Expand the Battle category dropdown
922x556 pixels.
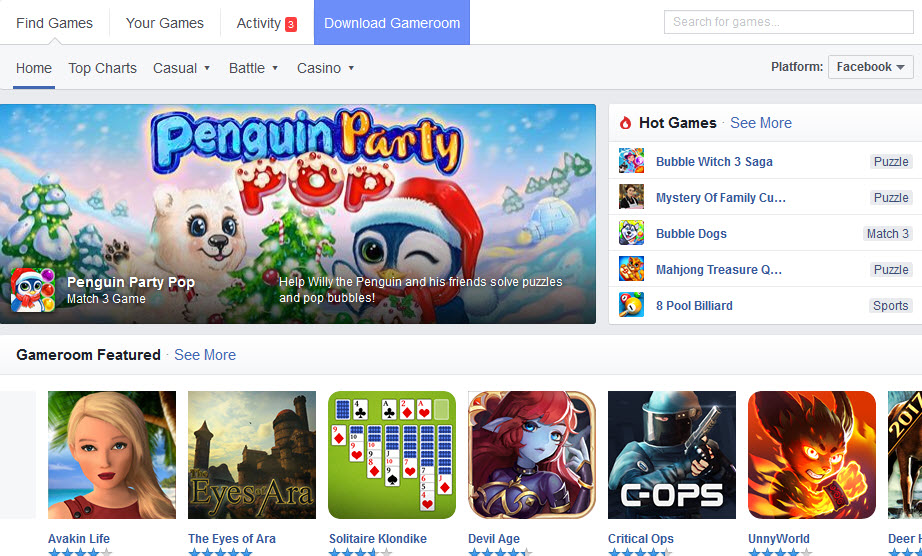coord(253,68)
